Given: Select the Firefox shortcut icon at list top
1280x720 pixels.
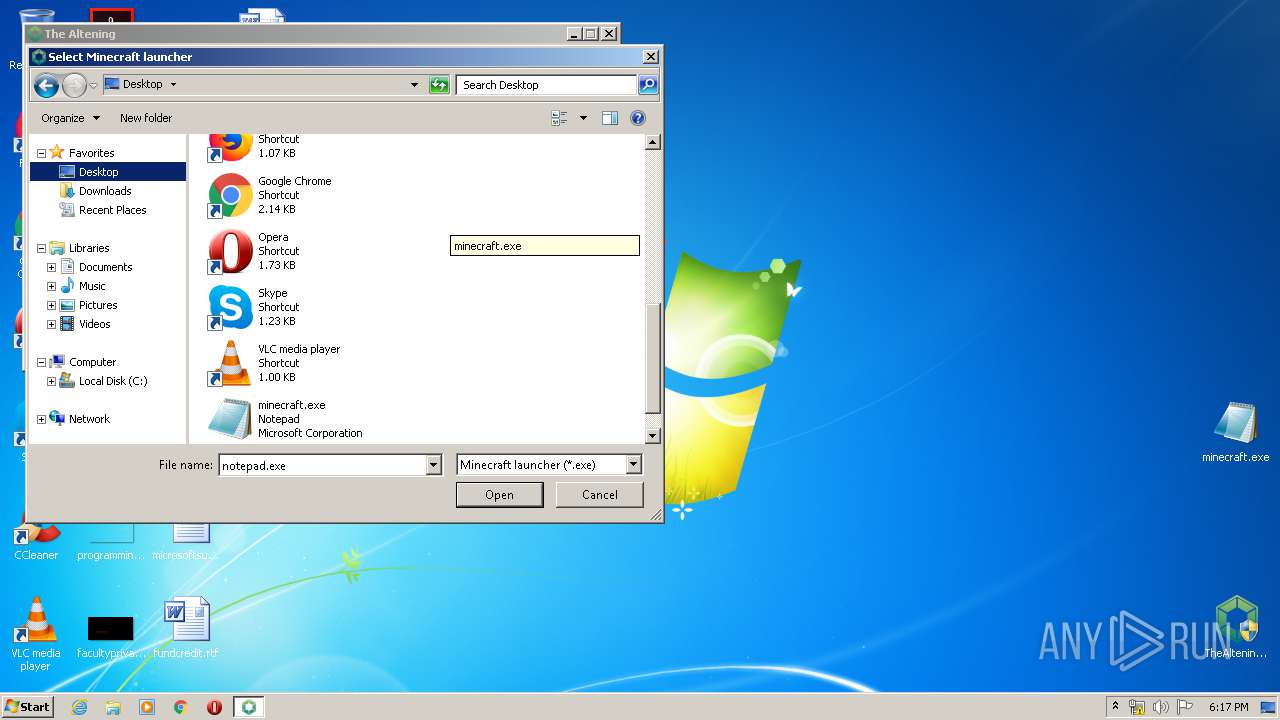Looking at the screenshot, I should (x=230, y=148).
